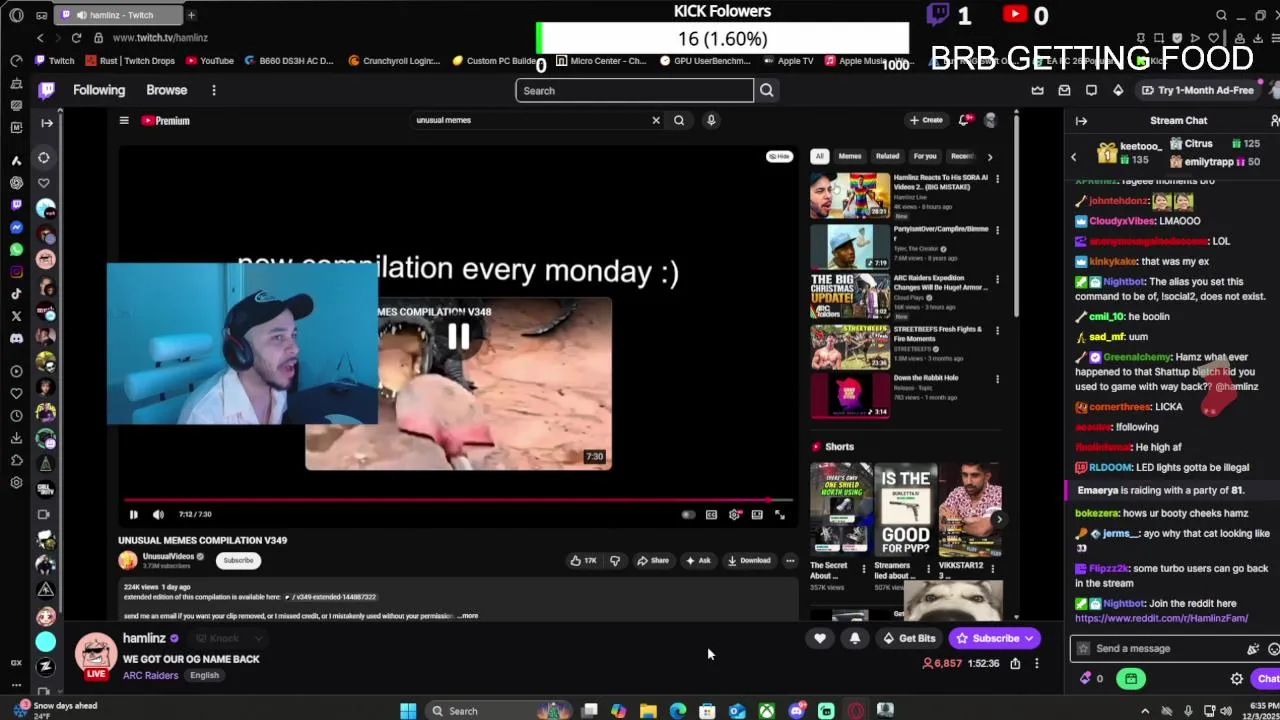Image resolution: width=1280 pixels, height=720 pixels.
Task: Click Windows Start button on taskbar
Action: (408, 711)
